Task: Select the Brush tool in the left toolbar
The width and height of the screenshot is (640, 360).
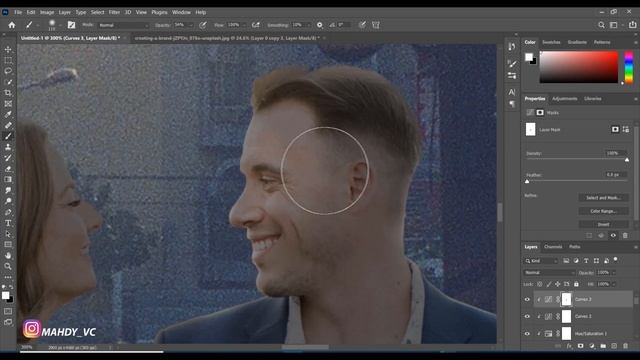Action: (8, 136)
